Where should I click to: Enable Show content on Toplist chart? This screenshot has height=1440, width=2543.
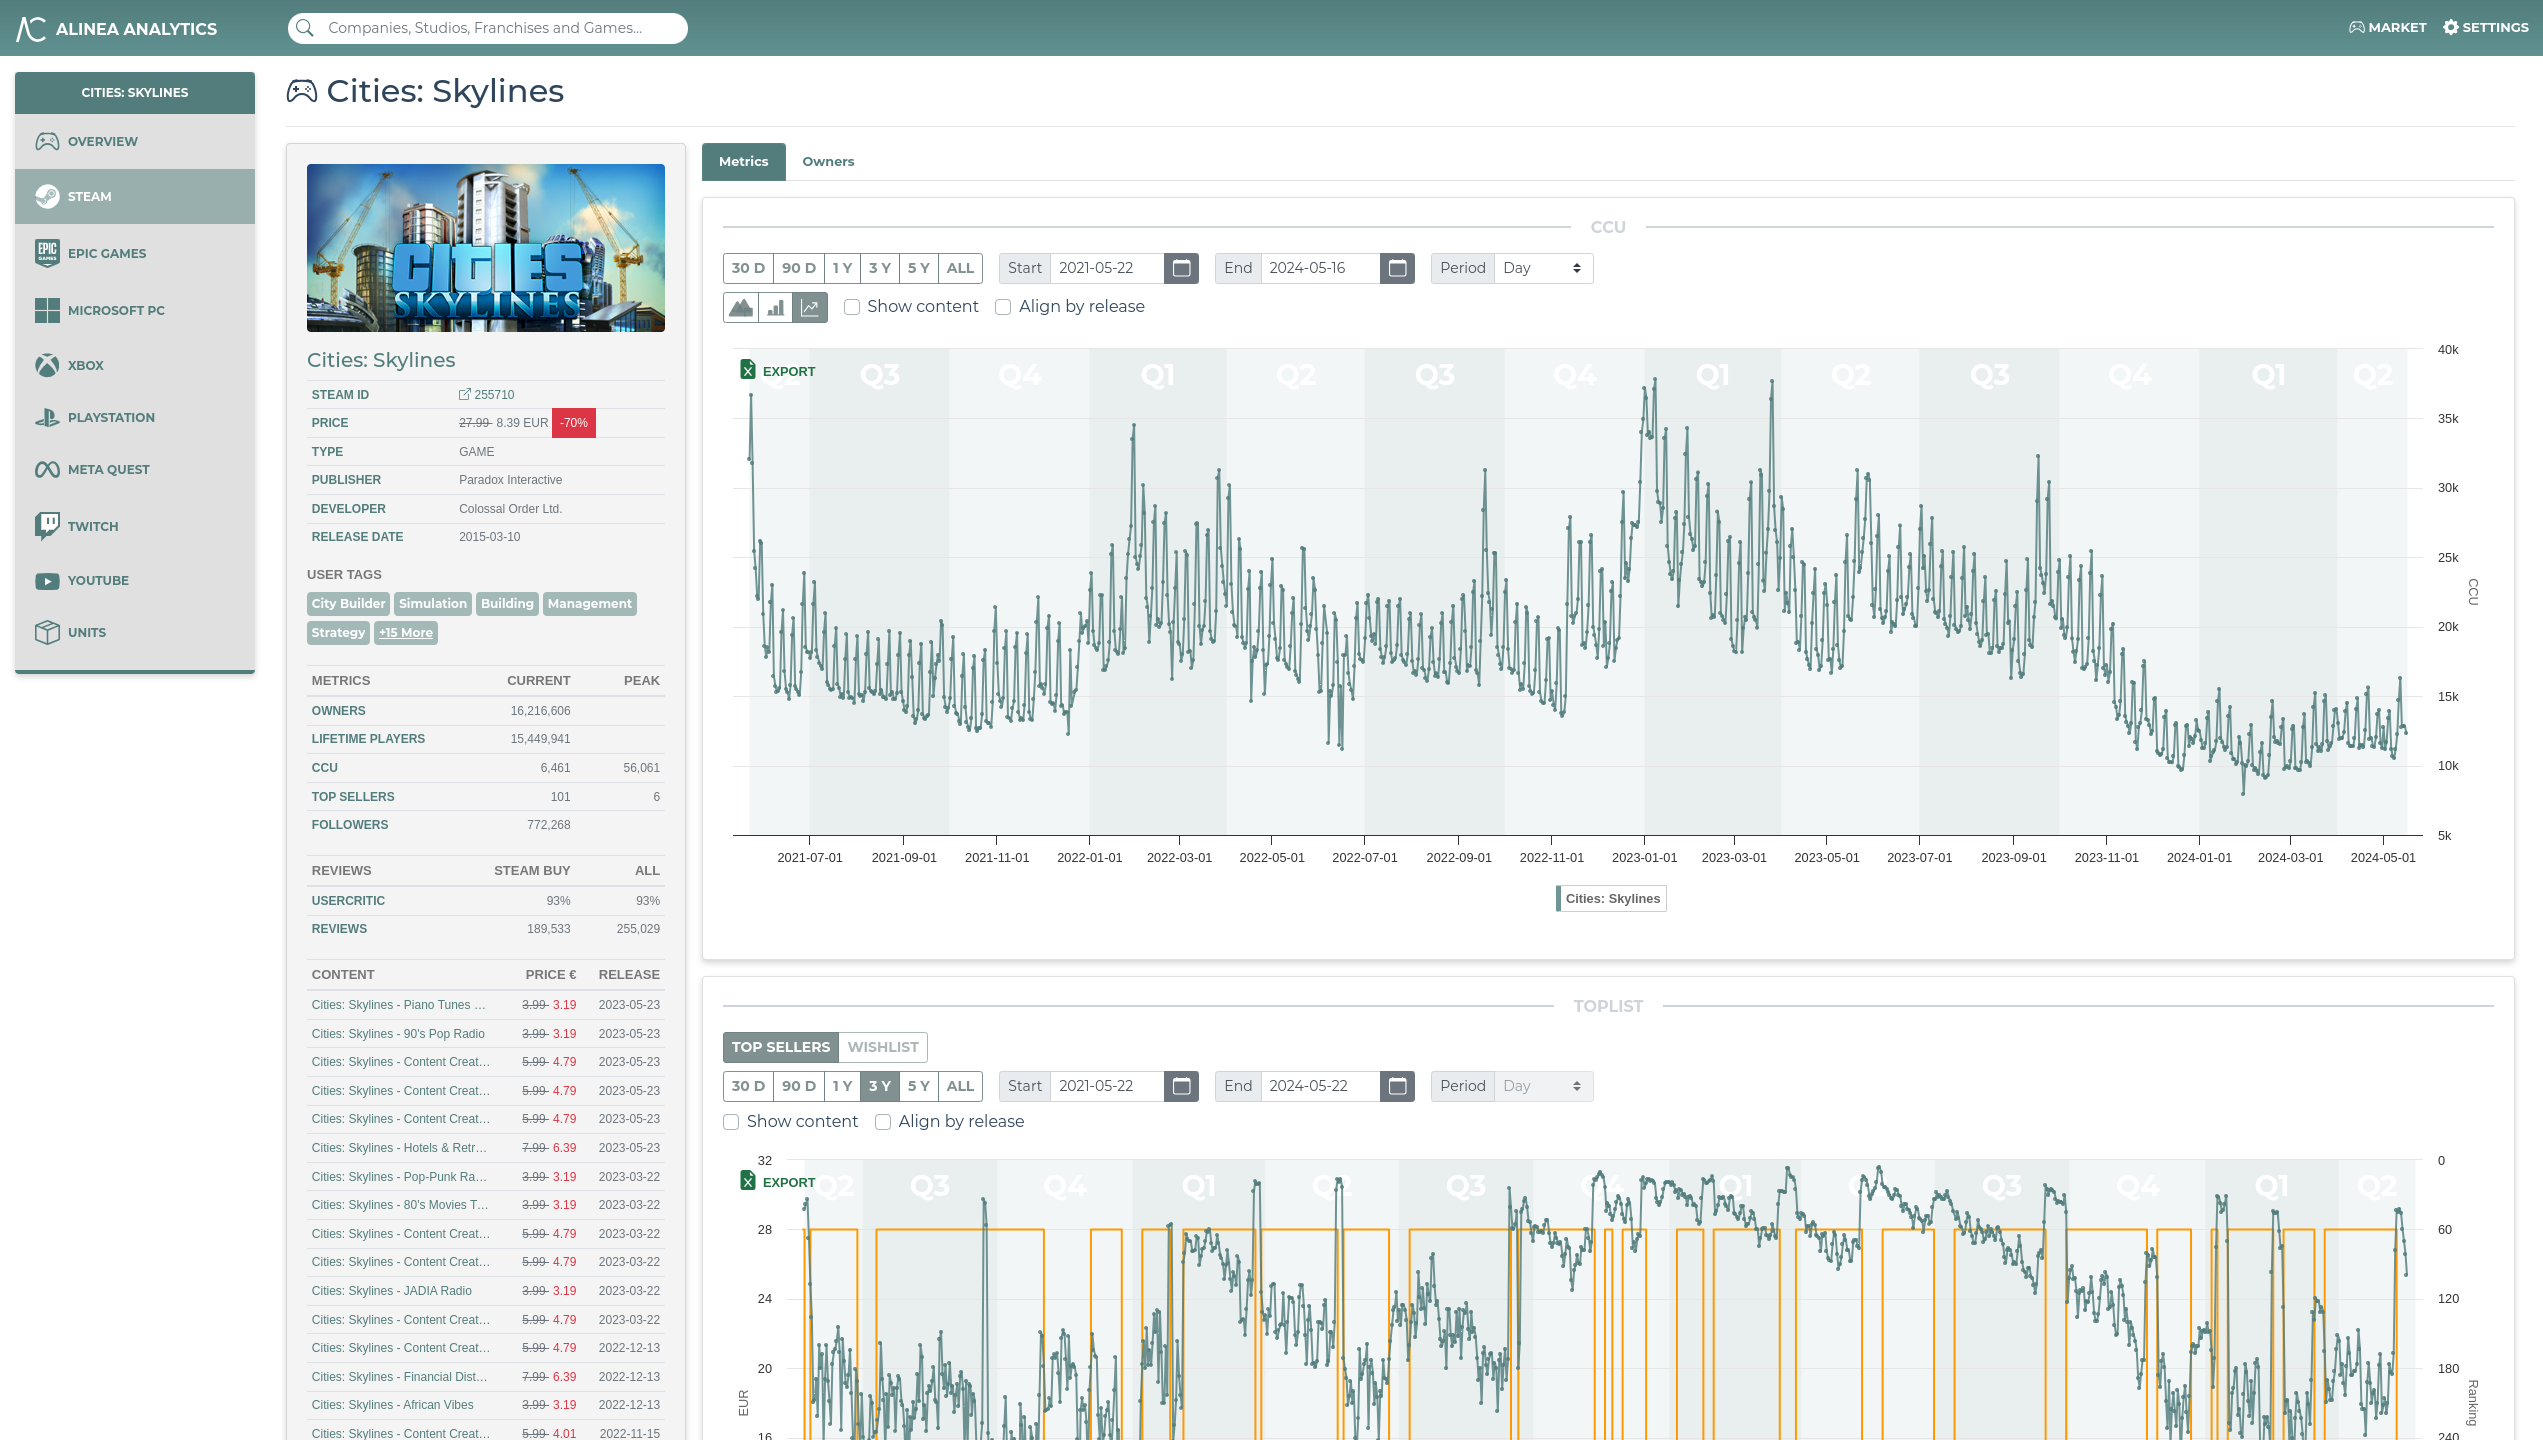point(731,1122)
